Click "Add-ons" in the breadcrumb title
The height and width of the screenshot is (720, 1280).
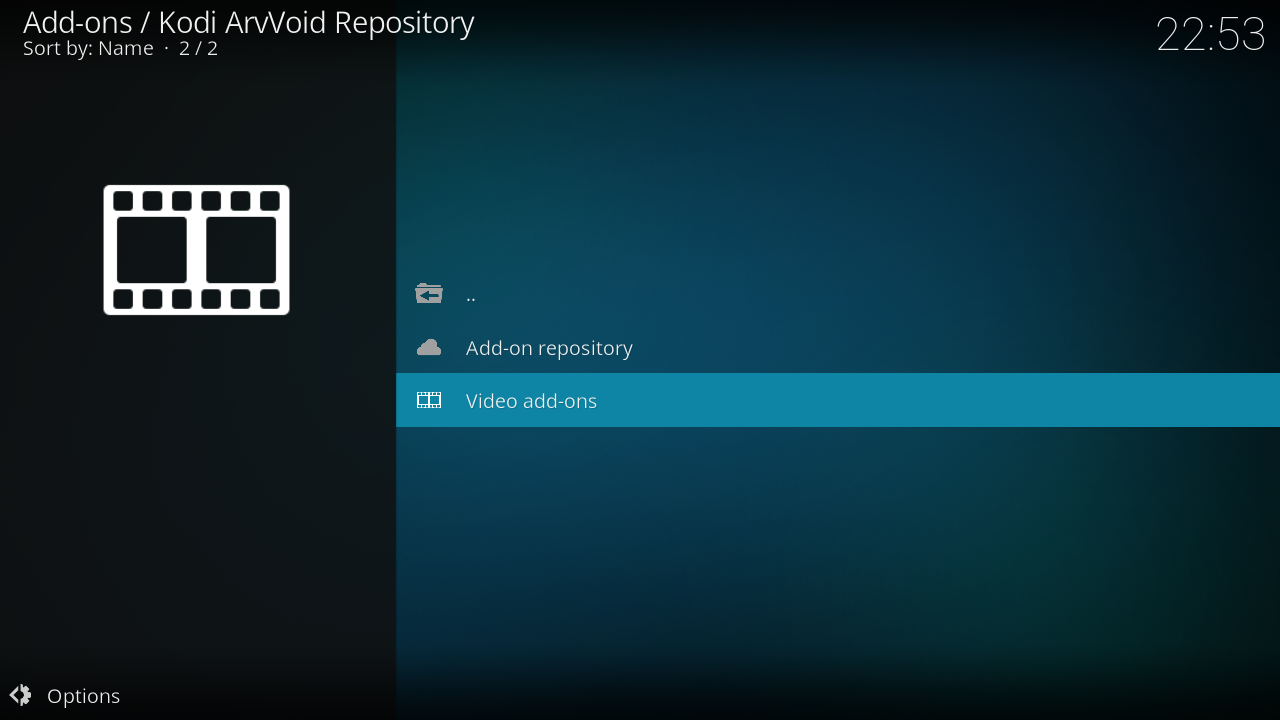(x=78, y=22)
